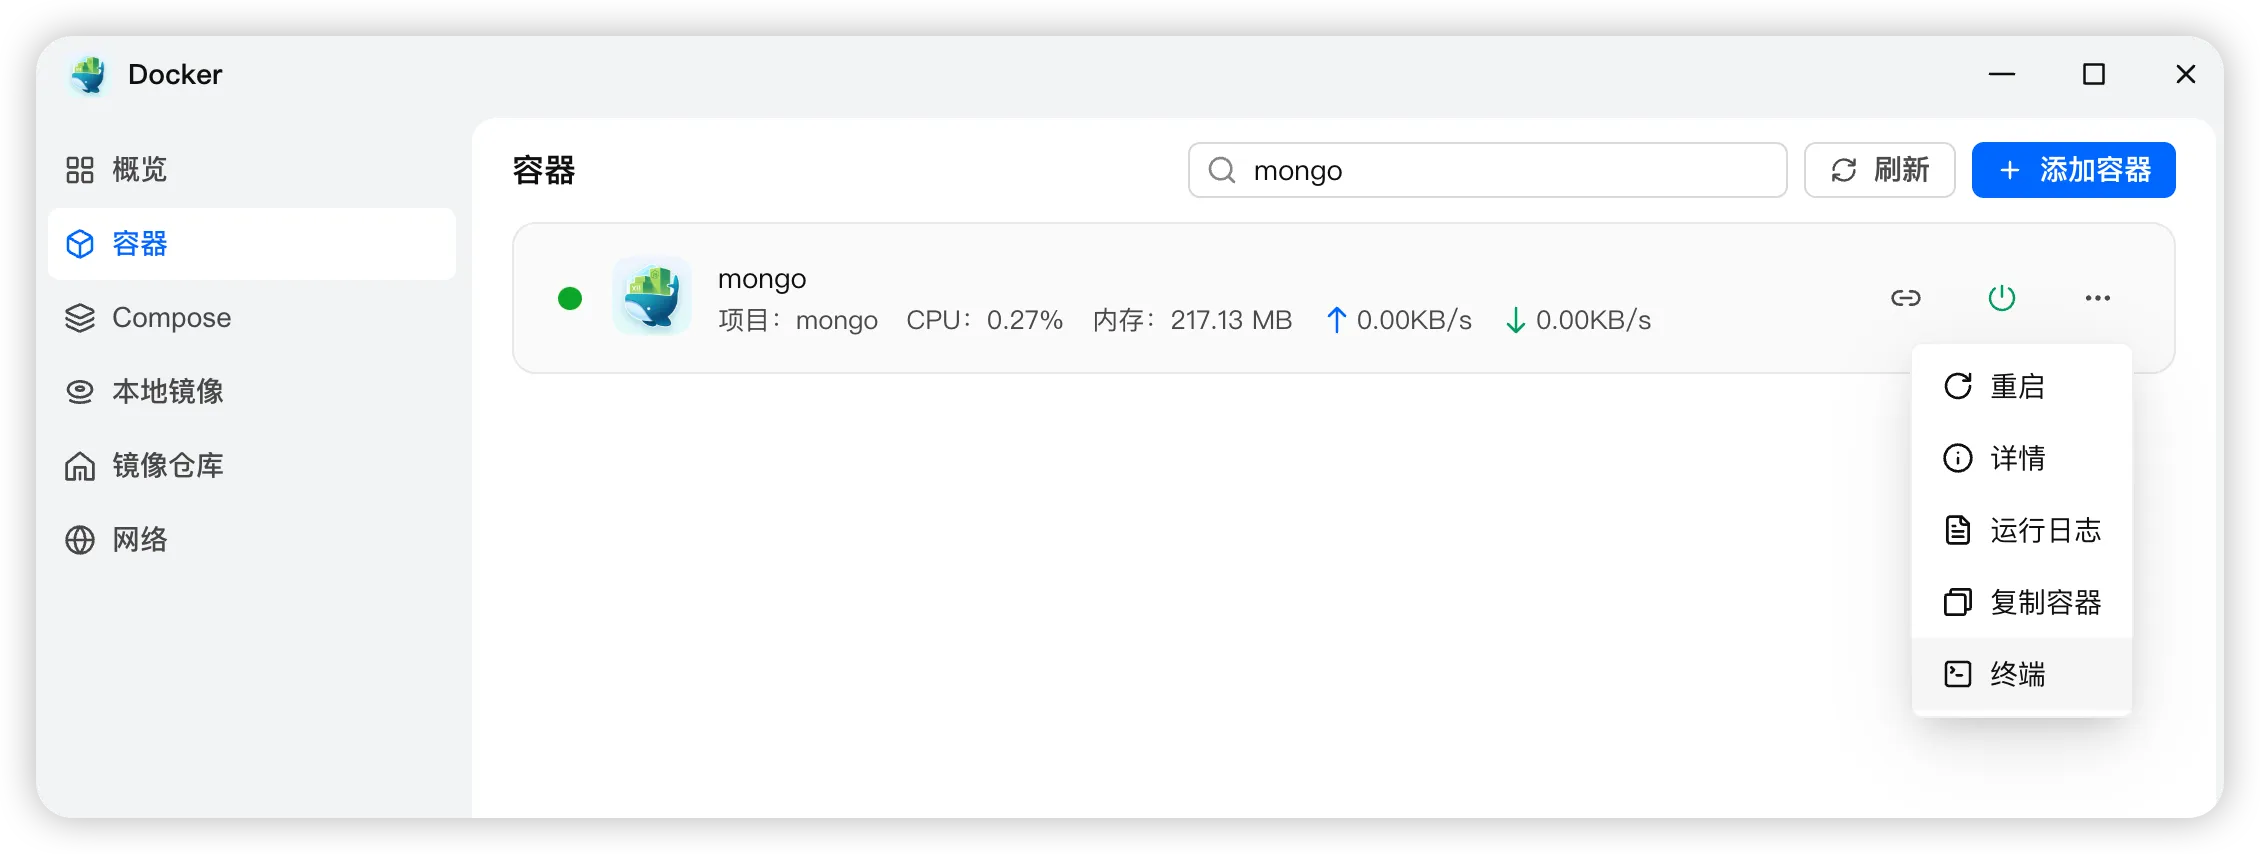This screenshot has width=2260, height=854.
Task: Click the link icon on mongo container
Action: tap(1905, 298)
